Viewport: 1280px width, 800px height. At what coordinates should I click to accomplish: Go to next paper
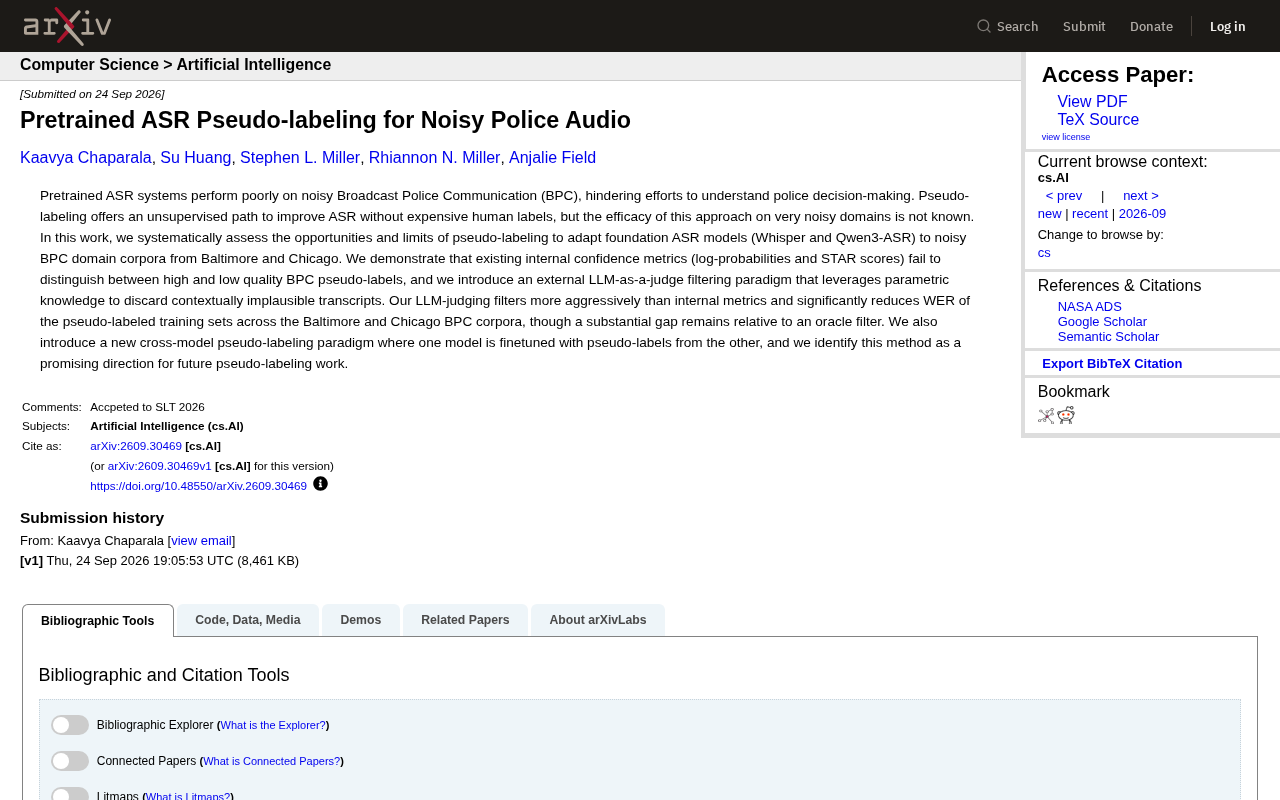coord(1141,196)
